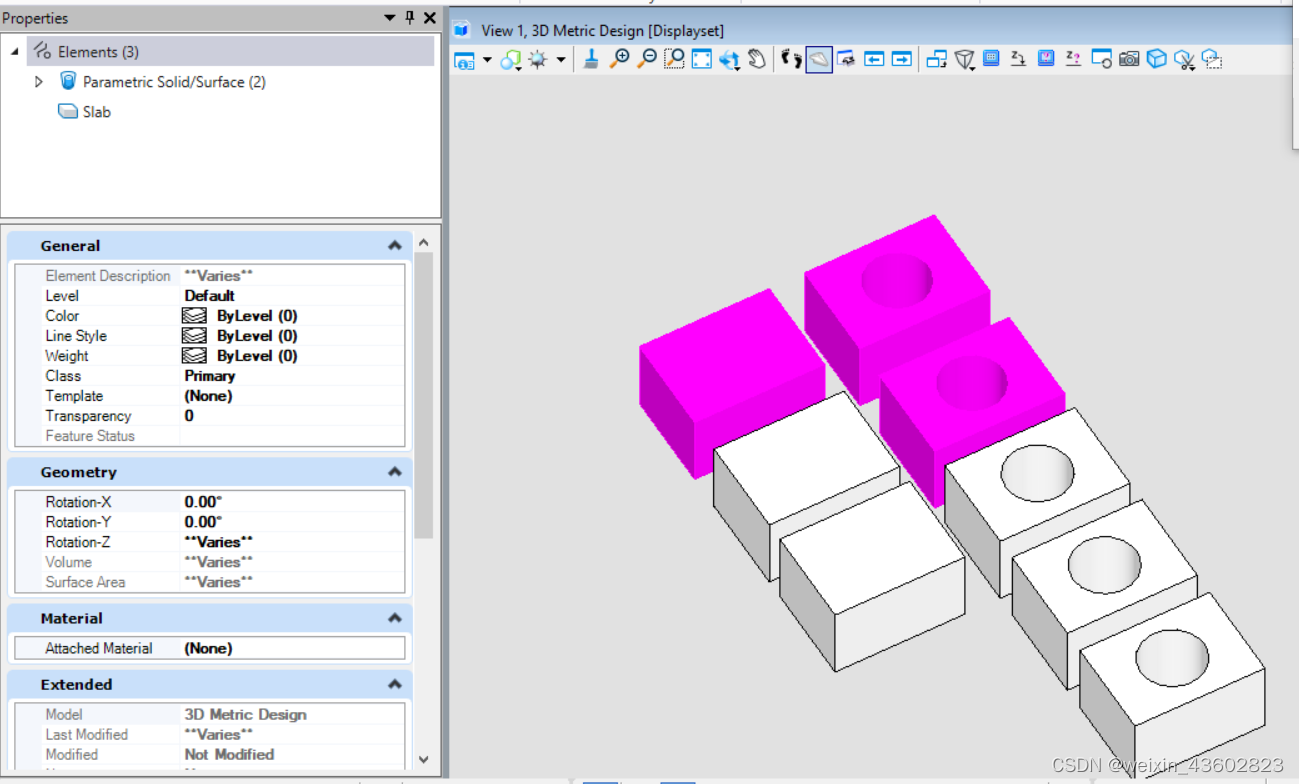The height and width of the screenshot is (784, 1299).
Task: Click the Copy View icon
Action: point(936,60)
